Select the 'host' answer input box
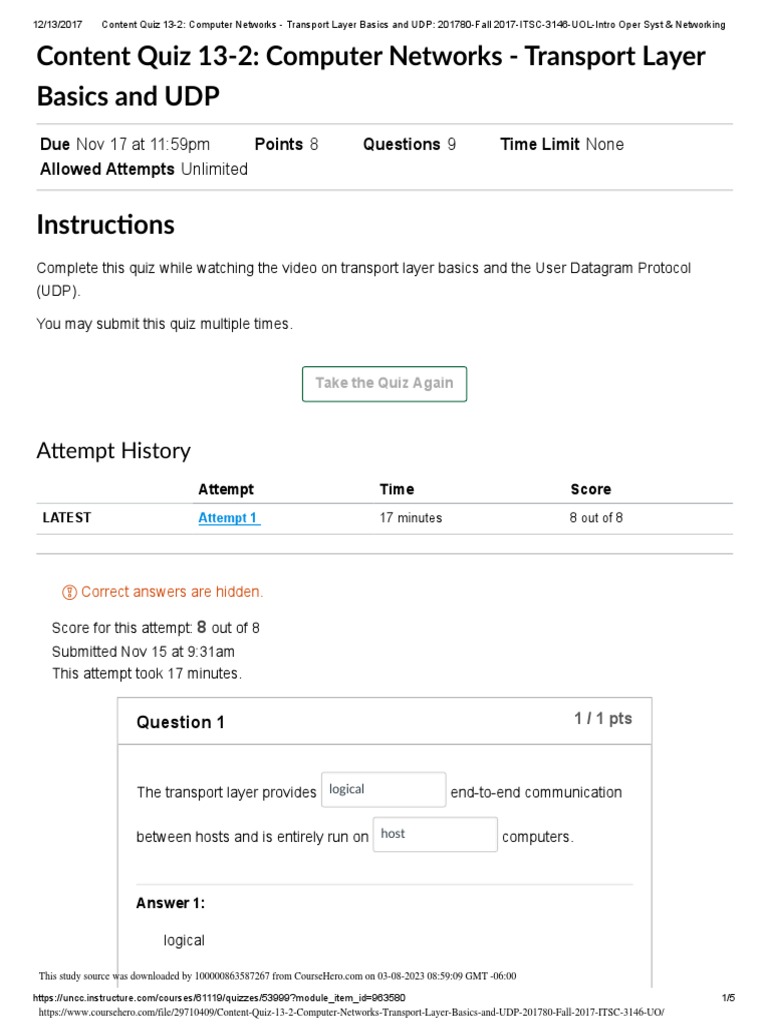768x1024 pixels. pyautogui.click(x=434, y=834)
